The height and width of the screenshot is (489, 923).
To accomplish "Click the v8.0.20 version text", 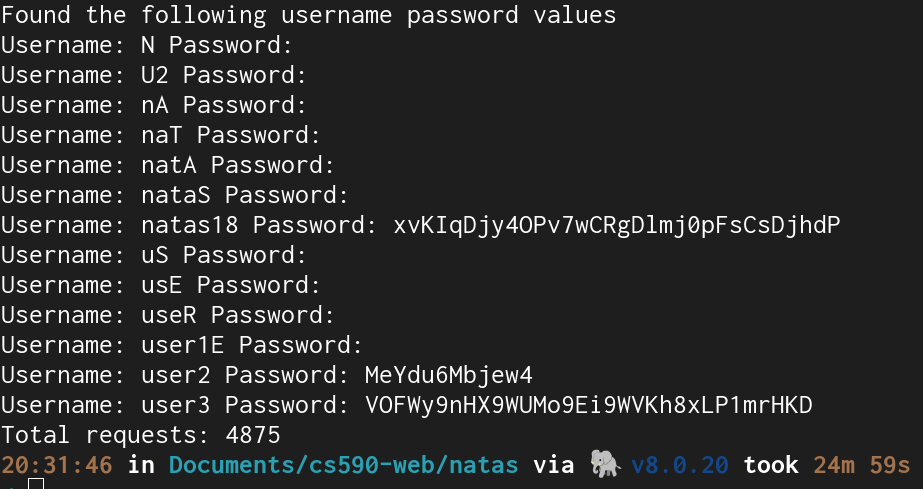I will (x=680, y=465).
